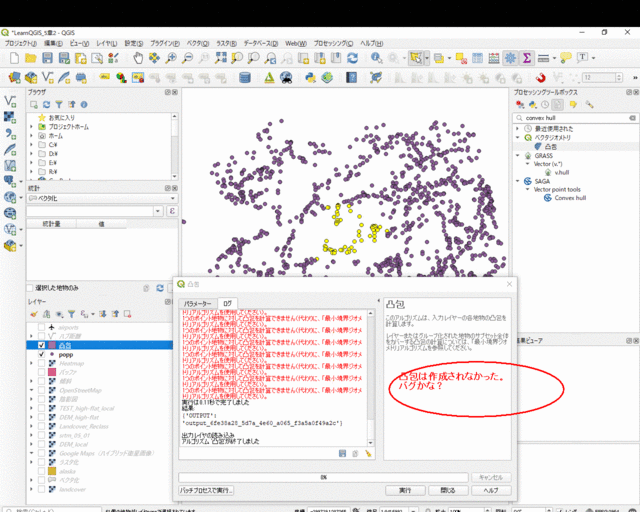Expand the プロジェクトホーム node in Browser

pos(31,127)
